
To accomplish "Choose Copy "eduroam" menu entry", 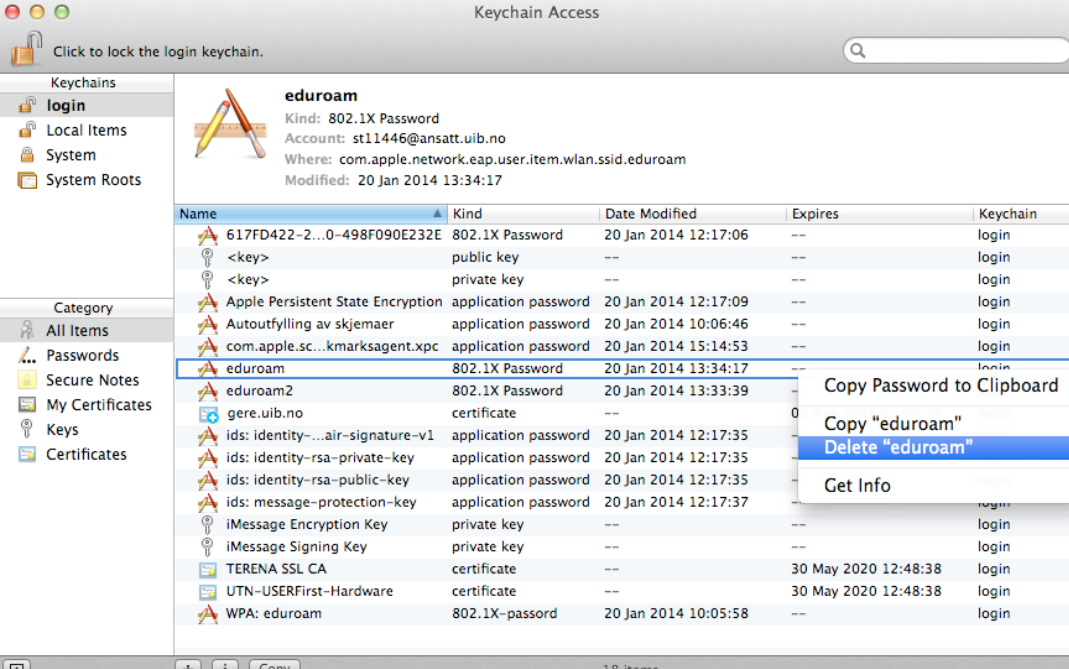I will tap(934, 423).
